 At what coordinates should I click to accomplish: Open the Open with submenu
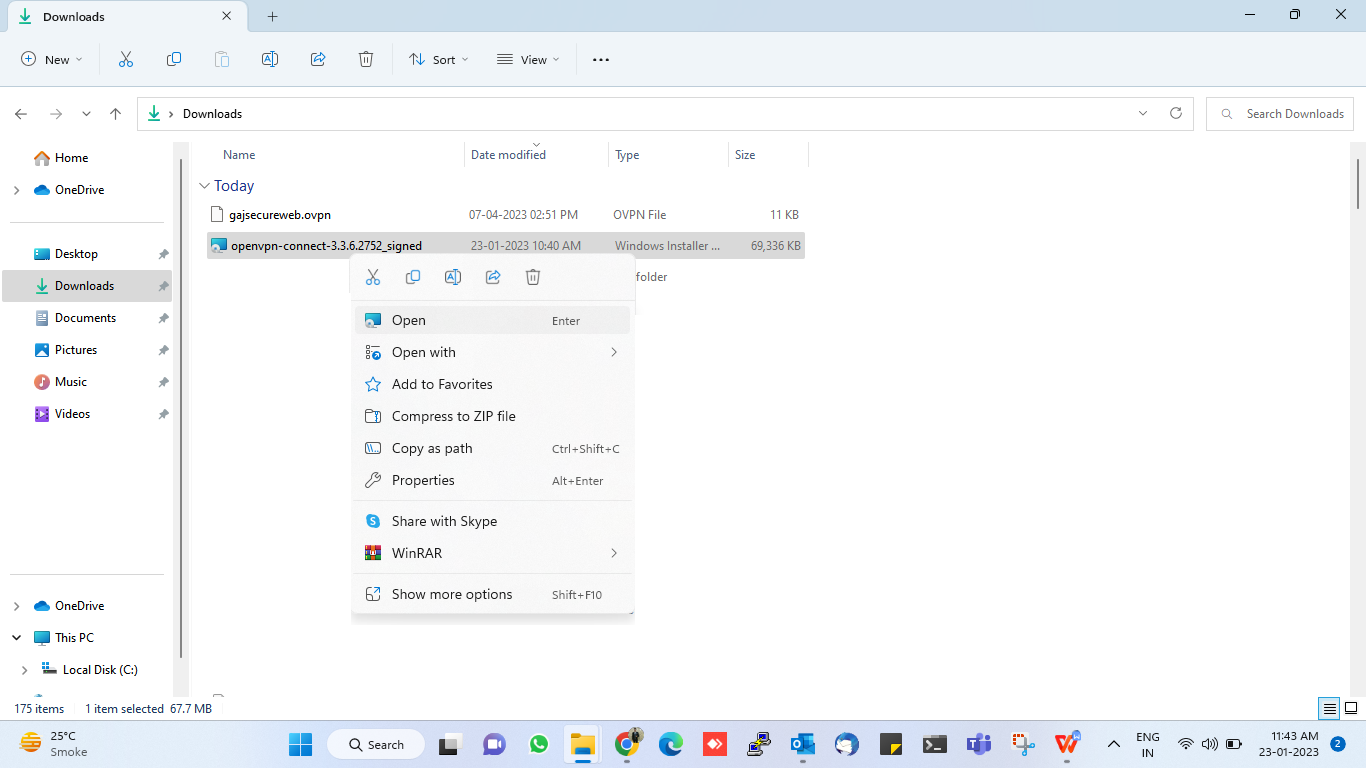point(493,352)
